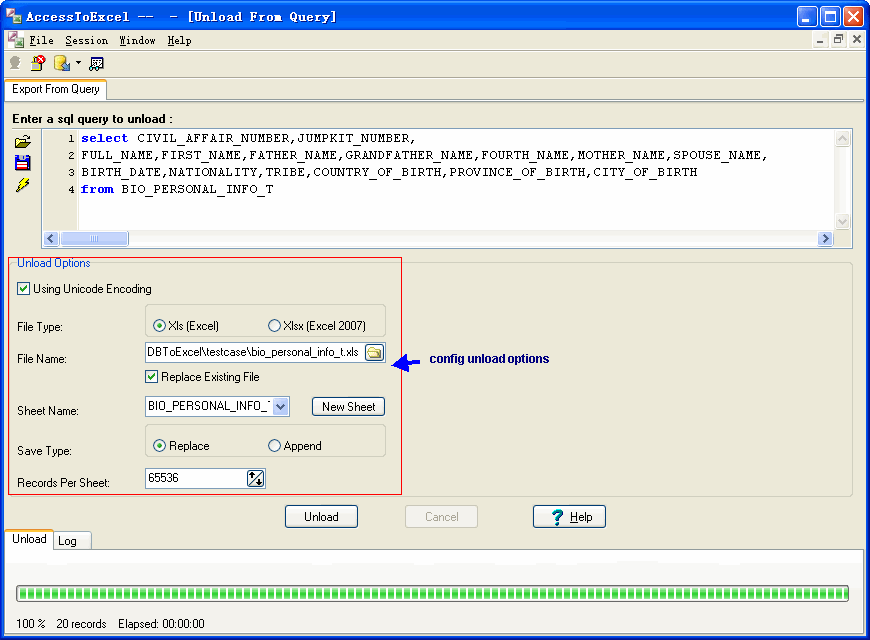Click the New Sheet button
Screen dimensions: 870x640
pos(348,407)
